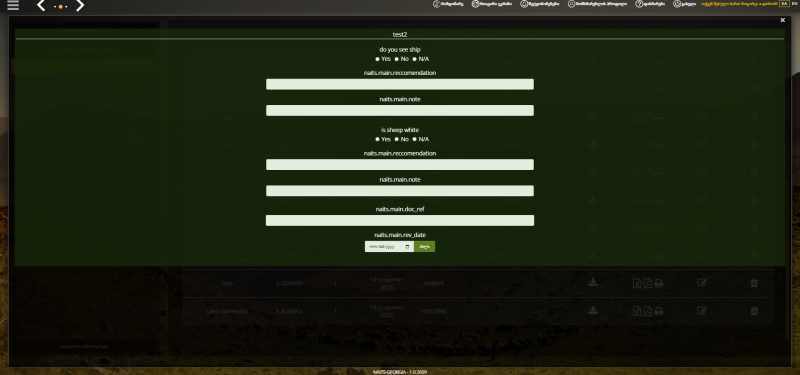800x375 pixels.
Task: Export Test row to PDF
Action: tap(647, 283)
